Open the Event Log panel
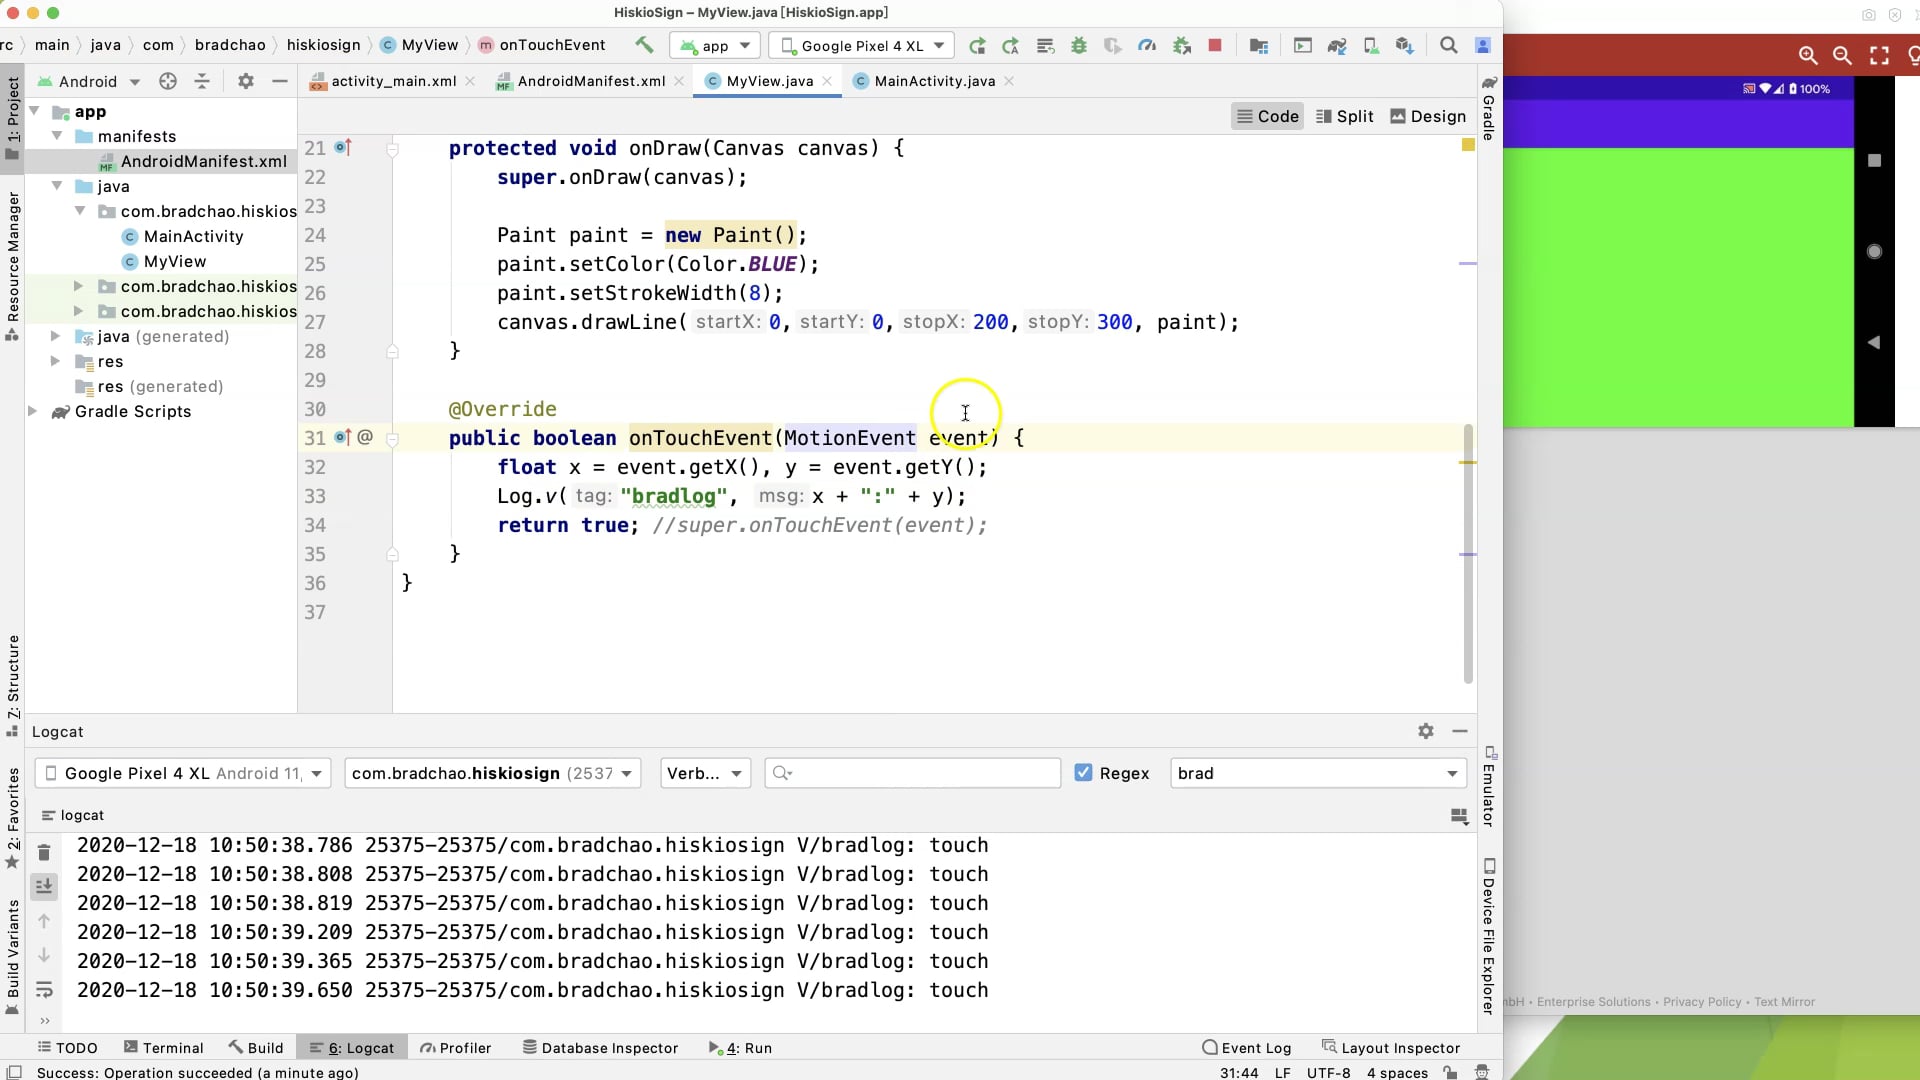The width and height of the screenshot is (1920, 1080). (x=1246, y=1047)
